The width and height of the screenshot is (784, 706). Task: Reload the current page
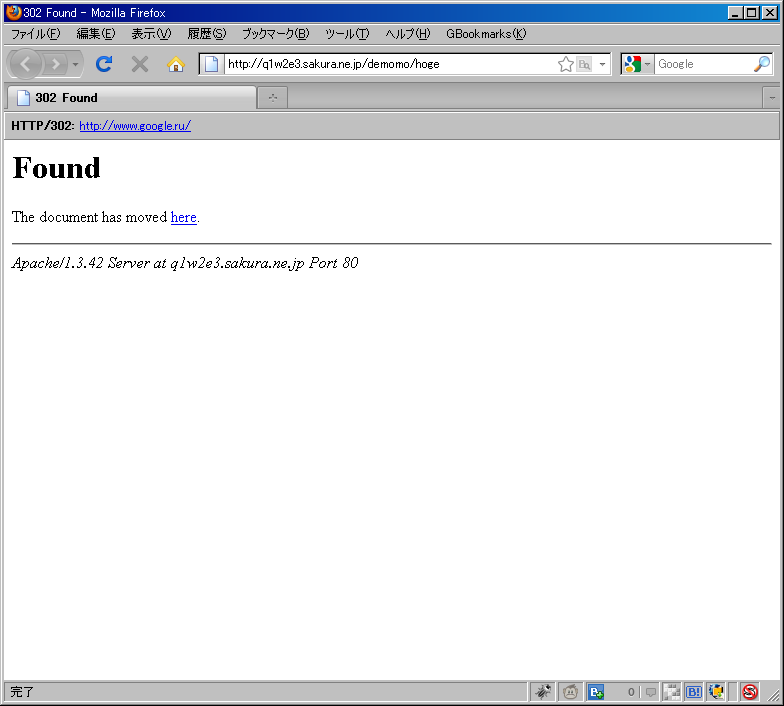[x=104, y=64]
